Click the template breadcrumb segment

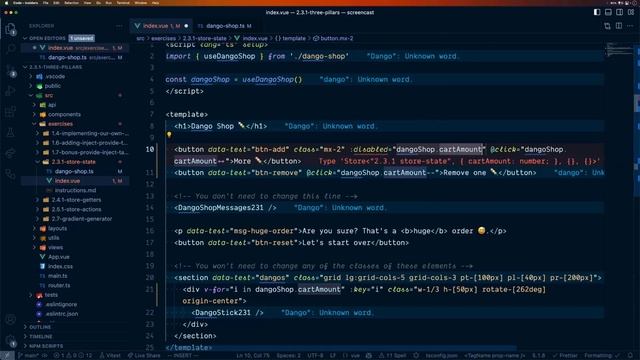(290, 38)
